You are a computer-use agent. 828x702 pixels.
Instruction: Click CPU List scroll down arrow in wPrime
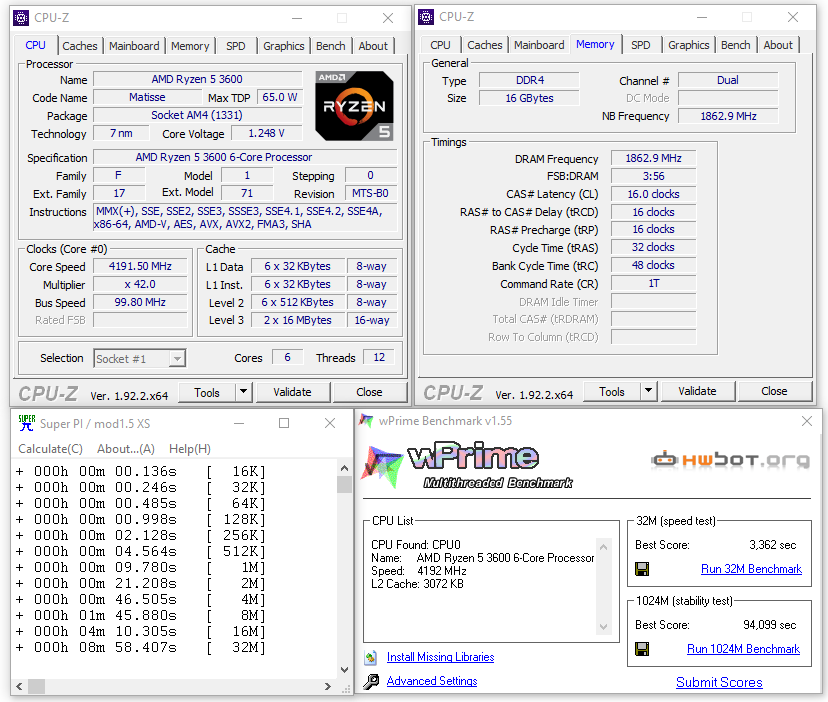coord(604,627)
